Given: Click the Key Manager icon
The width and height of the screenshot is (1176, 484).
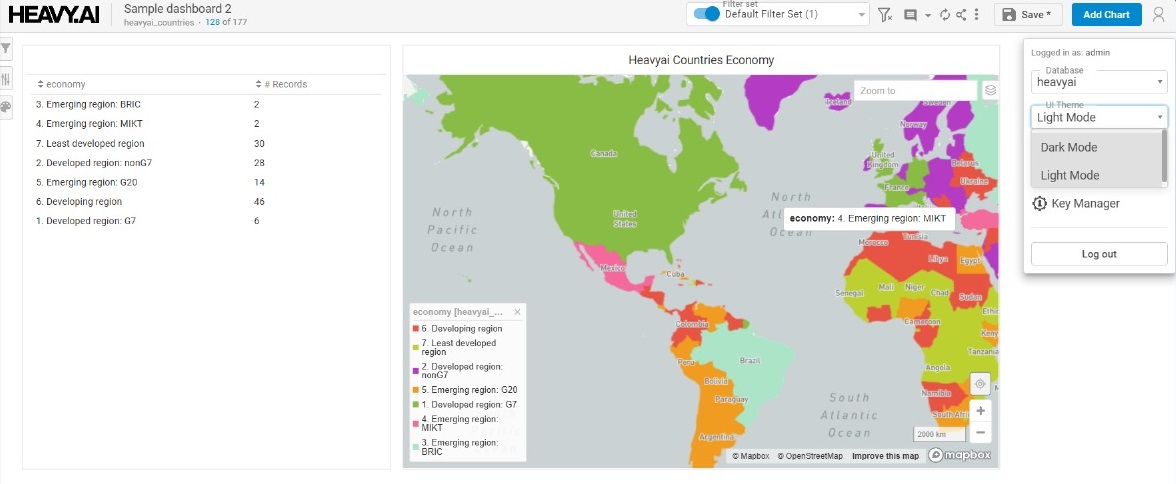Looking at the screenshot, I should [1040, 203].
